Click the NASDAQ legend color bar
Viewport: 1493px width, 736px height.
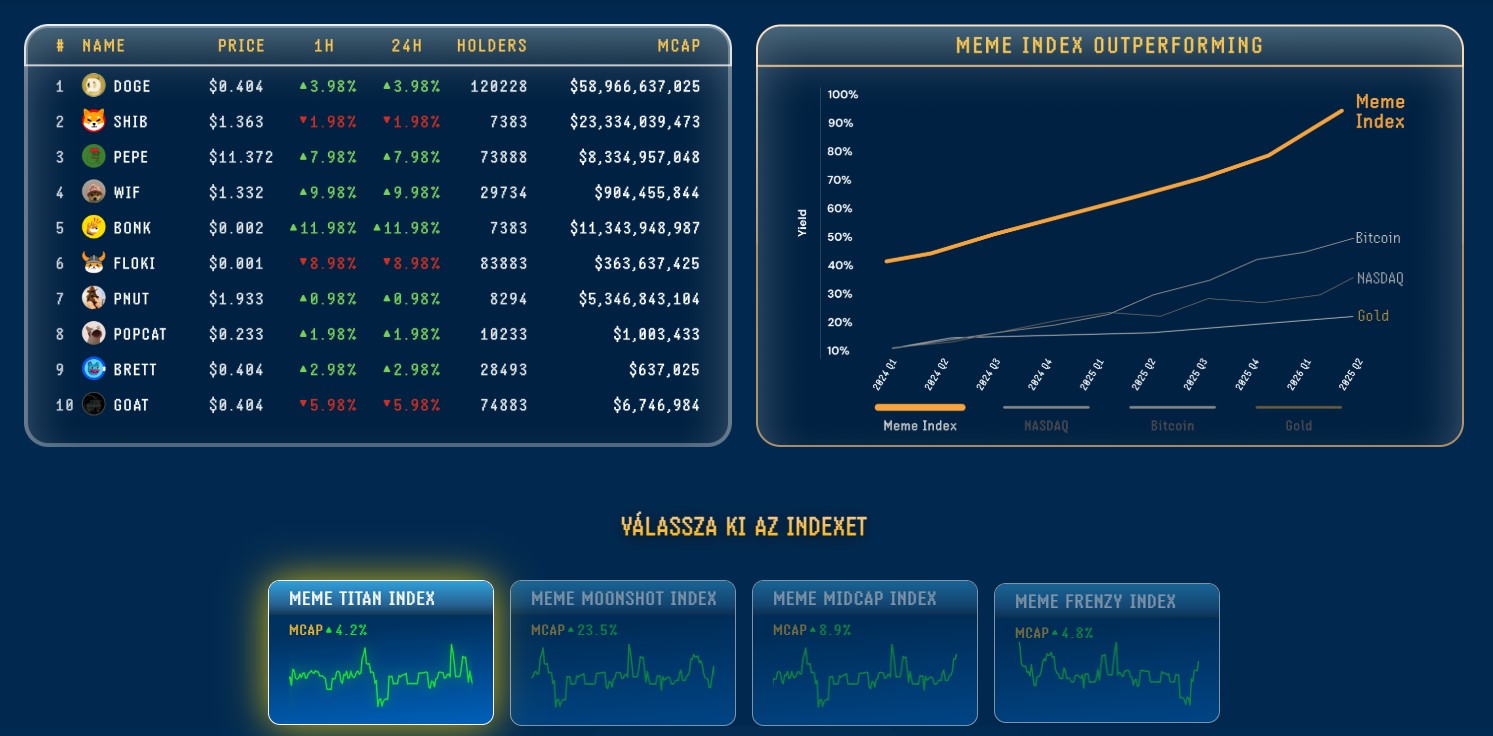1046,407
